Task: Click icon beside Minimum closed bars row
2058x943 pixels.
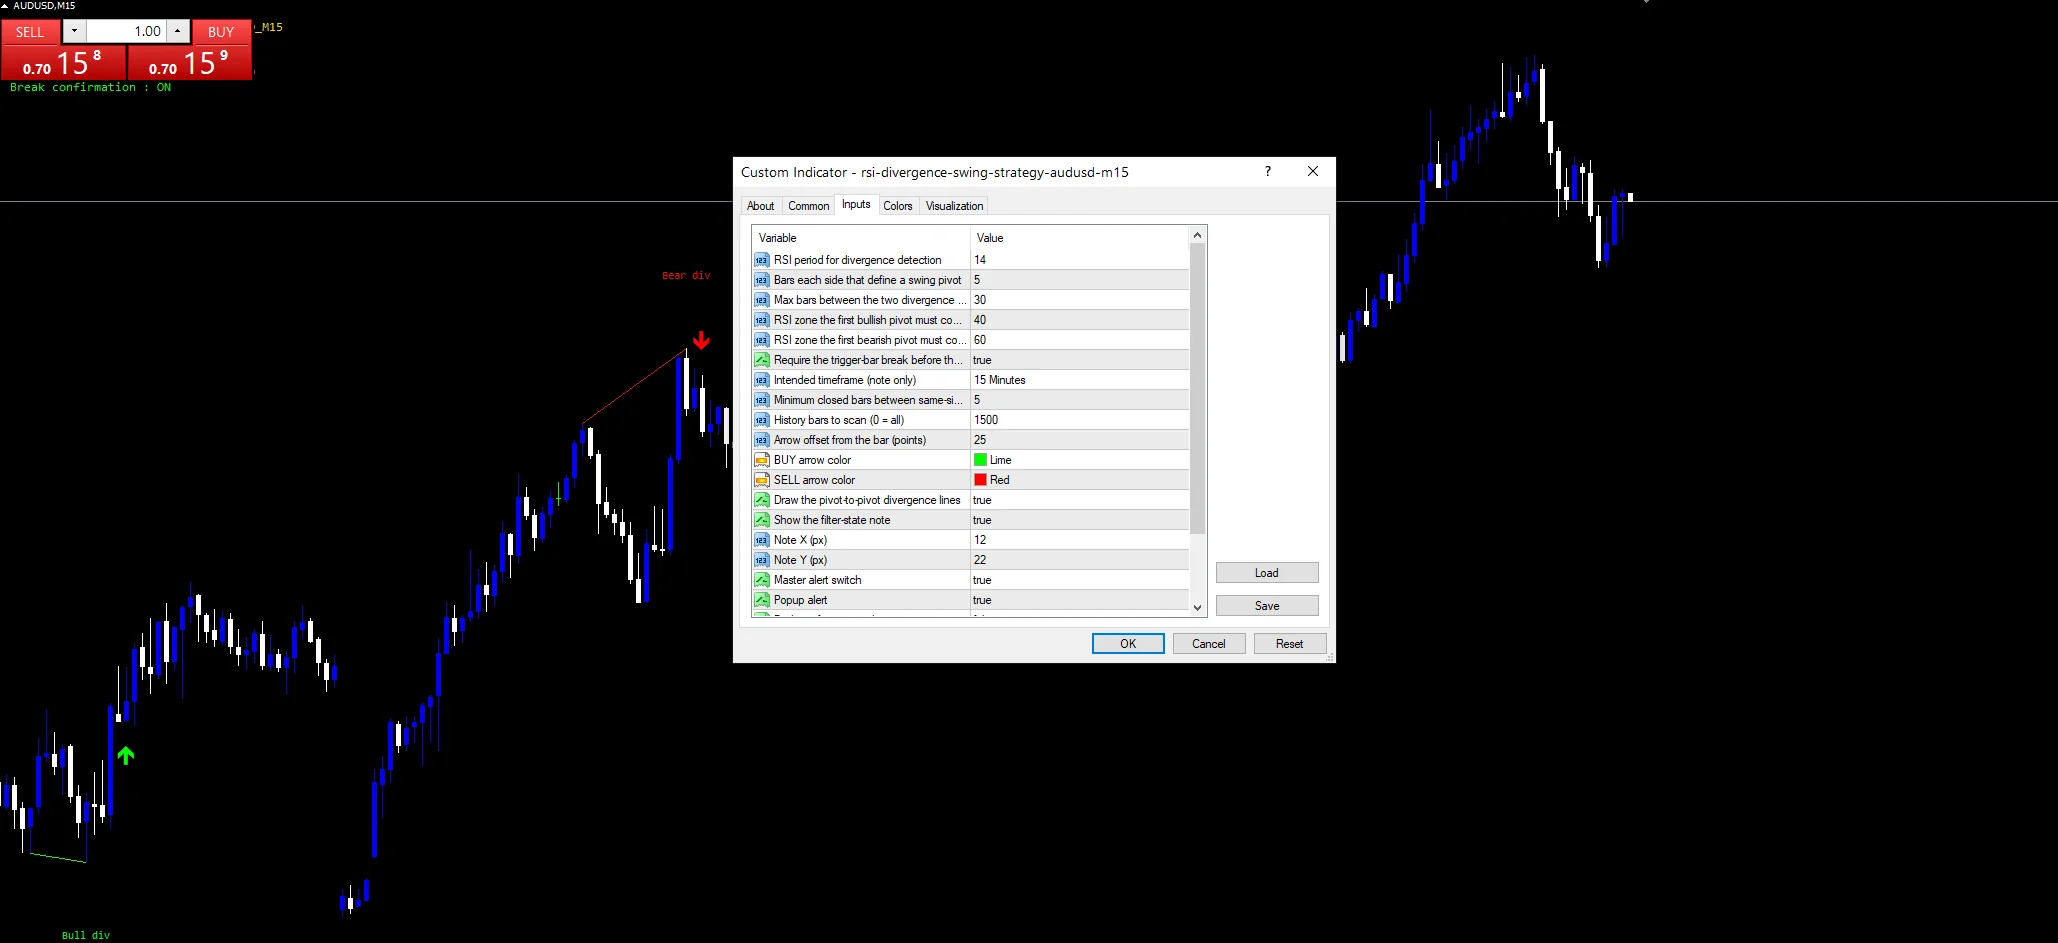Action: 762,400
